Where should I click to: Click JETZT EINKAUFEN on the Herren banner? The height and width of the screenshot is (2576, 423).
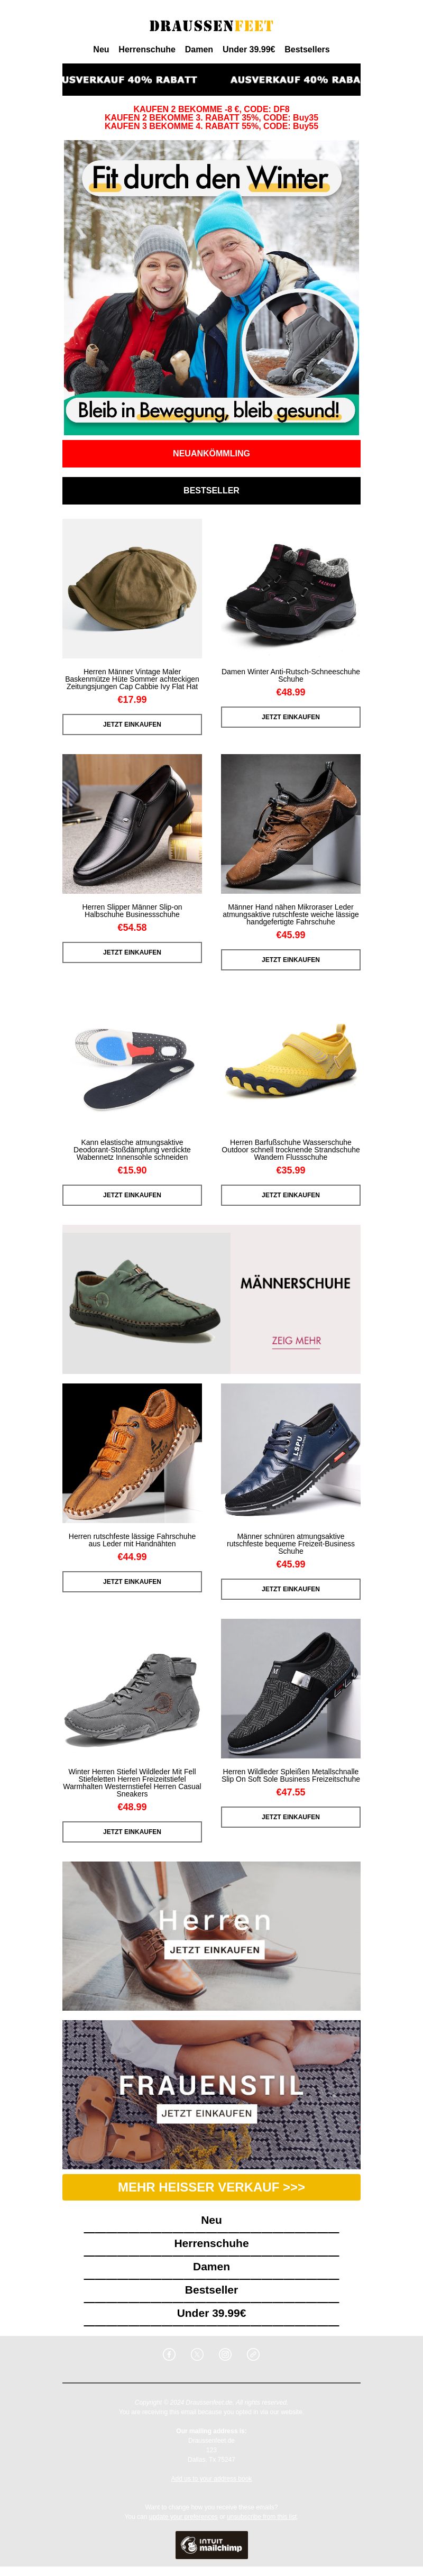(x=214, y=1949)
